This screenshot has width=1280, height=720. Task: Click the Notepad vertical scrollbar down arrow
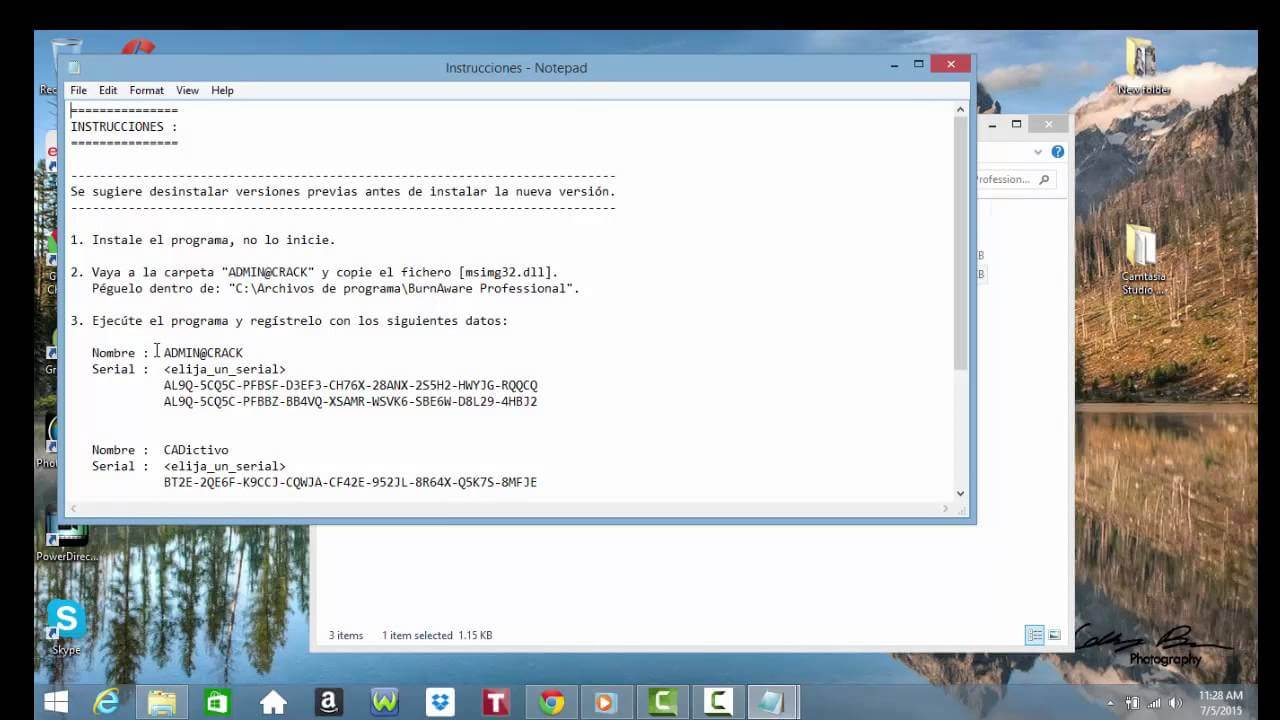(961, 493)
